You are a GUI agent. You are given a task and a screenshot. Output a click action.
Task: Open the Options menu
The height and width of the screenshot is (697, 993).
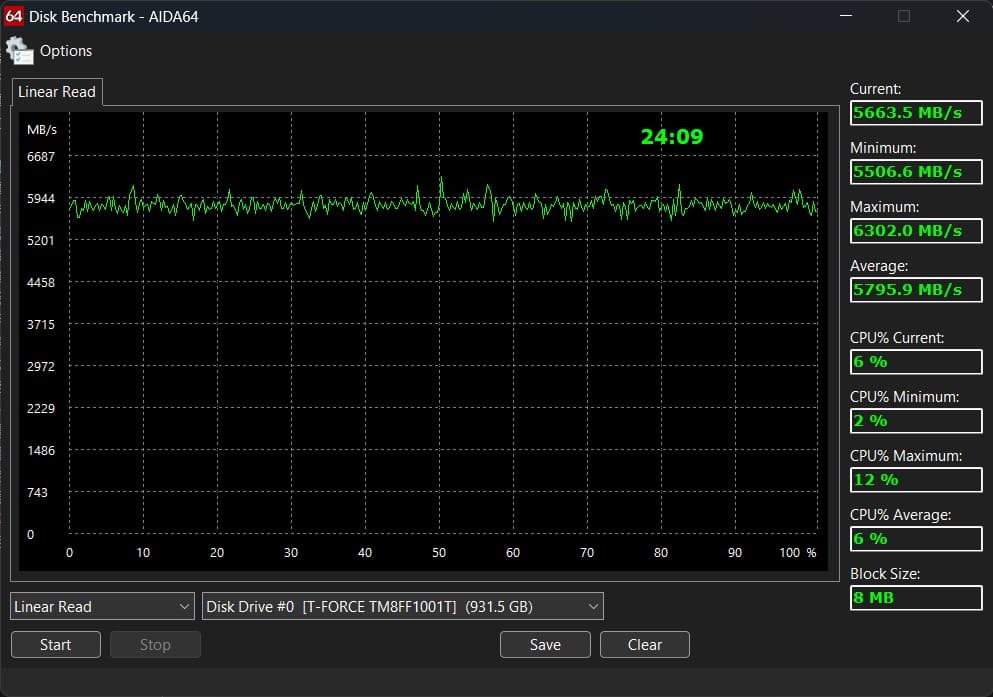click(x=66, y=51)
